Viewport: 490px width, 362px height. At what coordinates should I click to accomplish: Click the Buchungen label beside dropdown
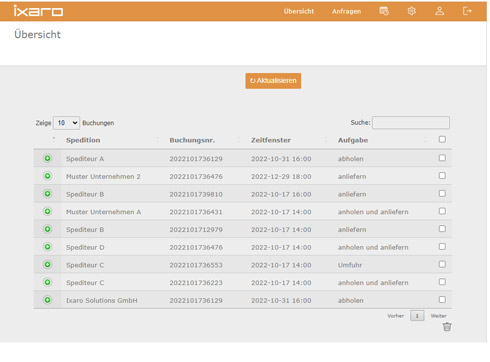[98, 123]
